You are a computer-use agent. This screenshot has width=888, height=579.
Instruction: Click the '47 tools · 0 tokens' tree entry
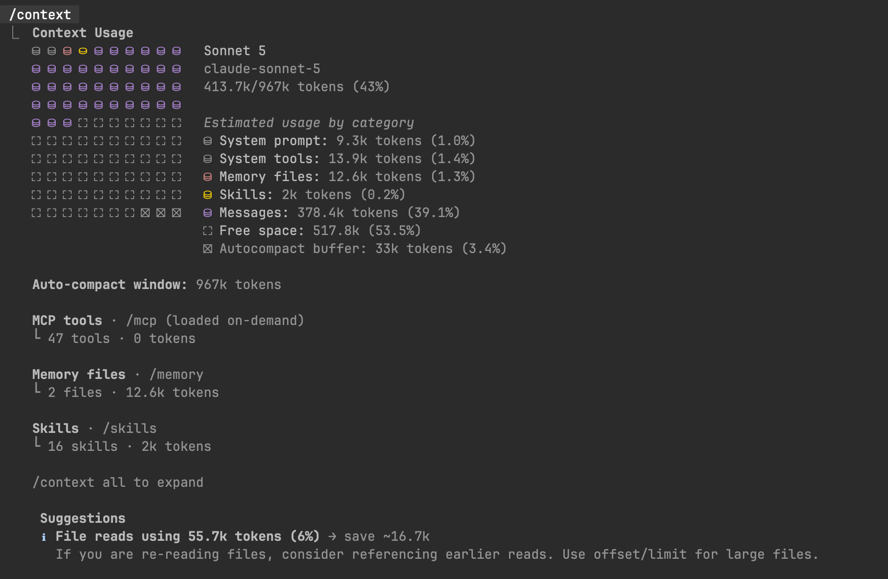coord(121,339)
